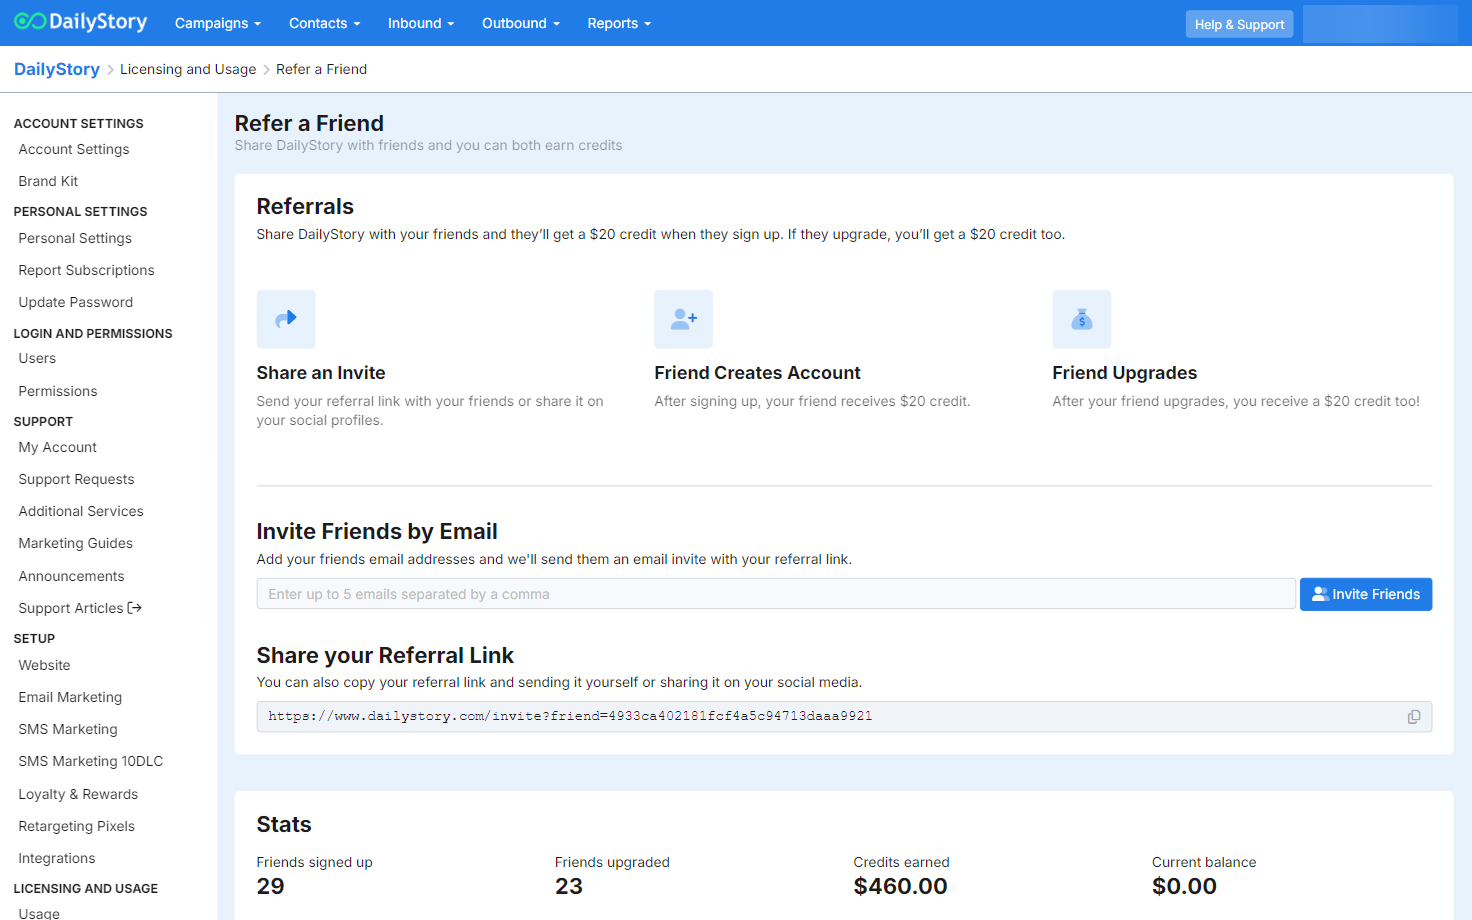Select the referral link text box

point(830,717)
